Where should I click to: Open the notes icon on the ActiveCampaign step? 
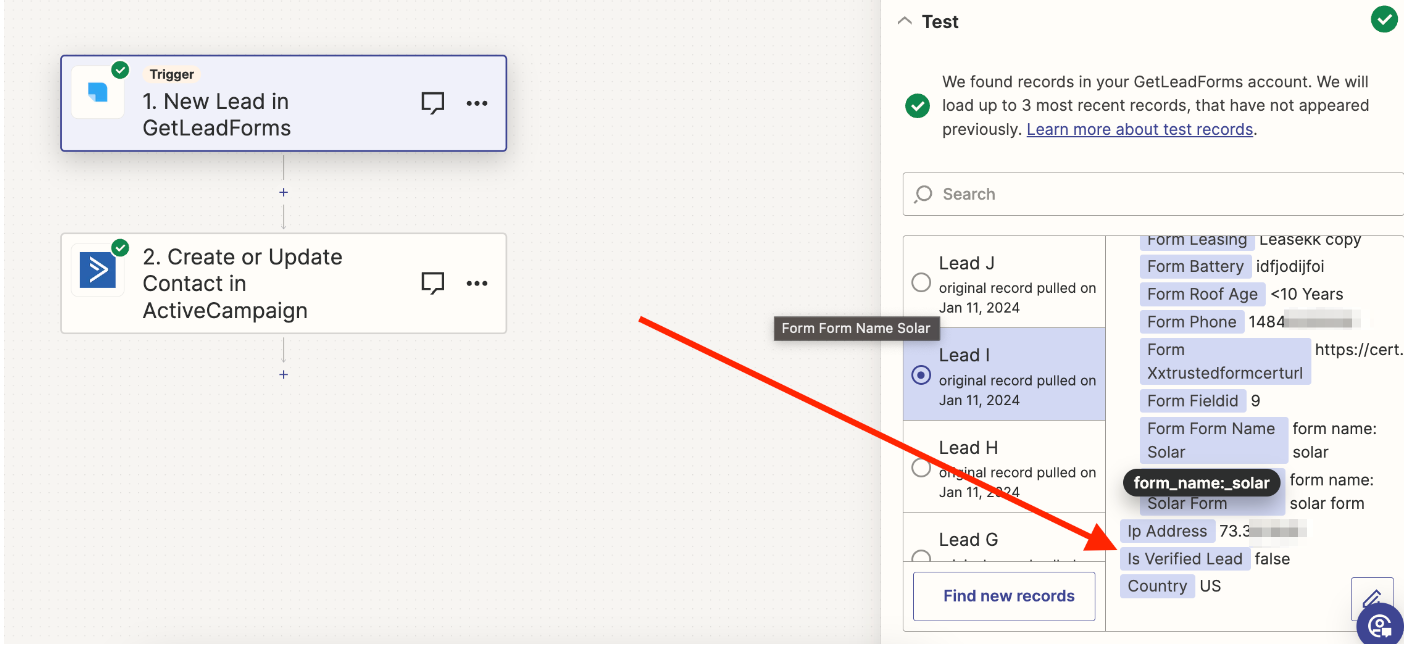tap(433, 283)
